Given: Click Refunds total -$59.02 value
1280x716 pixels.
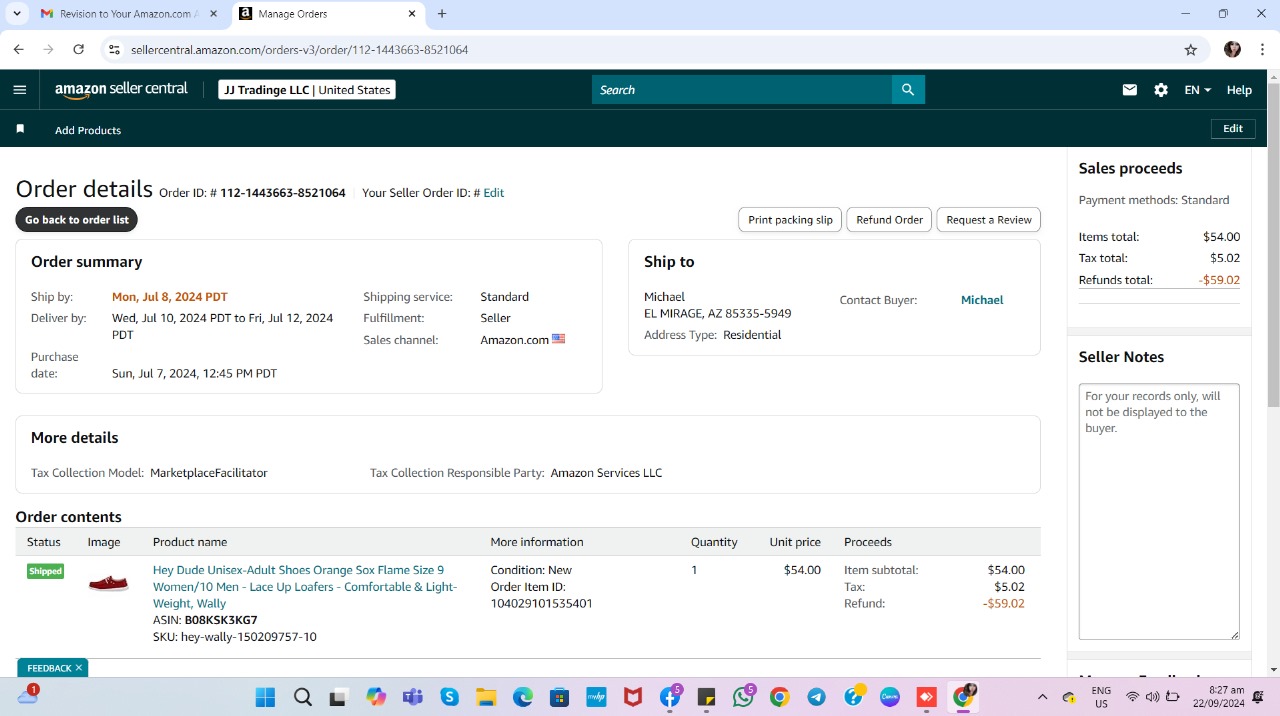Looking at the screenshot, I should click(1219, 280).
